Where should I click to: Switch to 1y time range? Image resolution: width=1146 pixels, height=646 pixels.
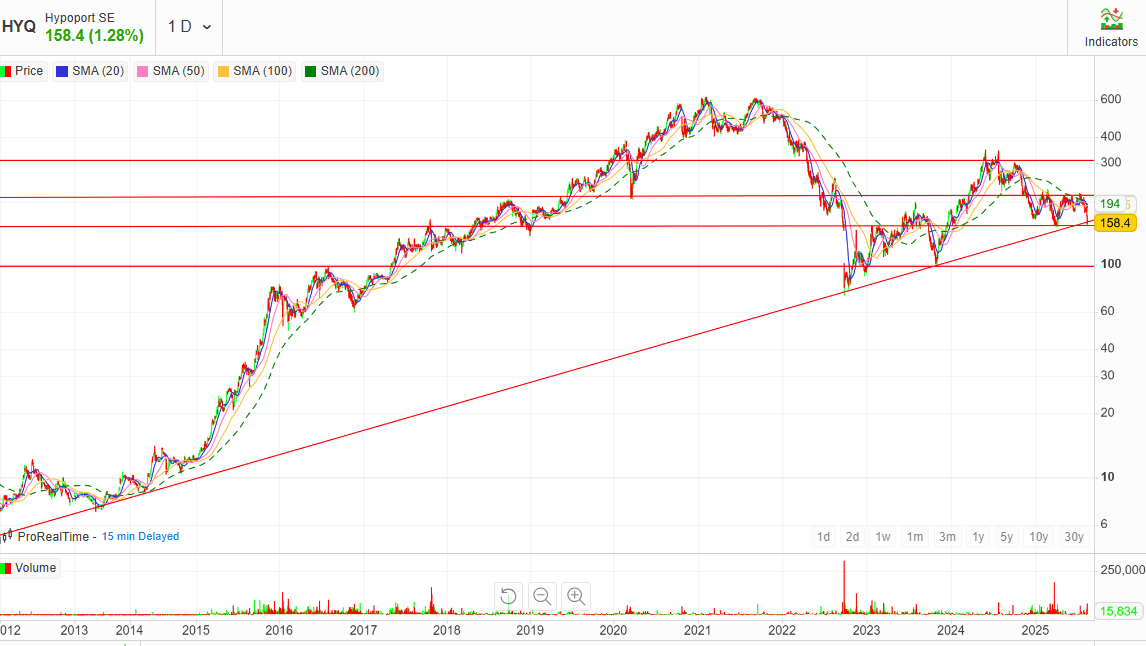point(978,537)
